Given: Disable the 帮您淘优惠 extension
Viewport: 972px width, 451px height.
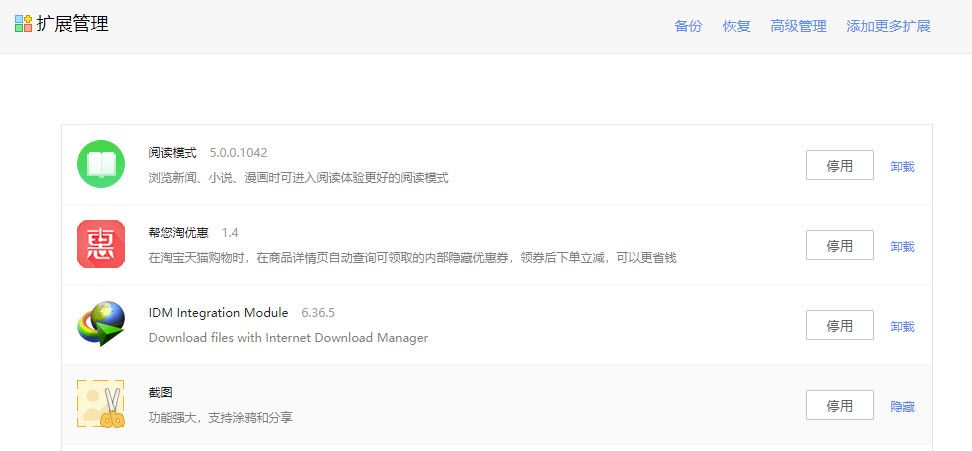Looking at the screenshot, I should point(839,246).
